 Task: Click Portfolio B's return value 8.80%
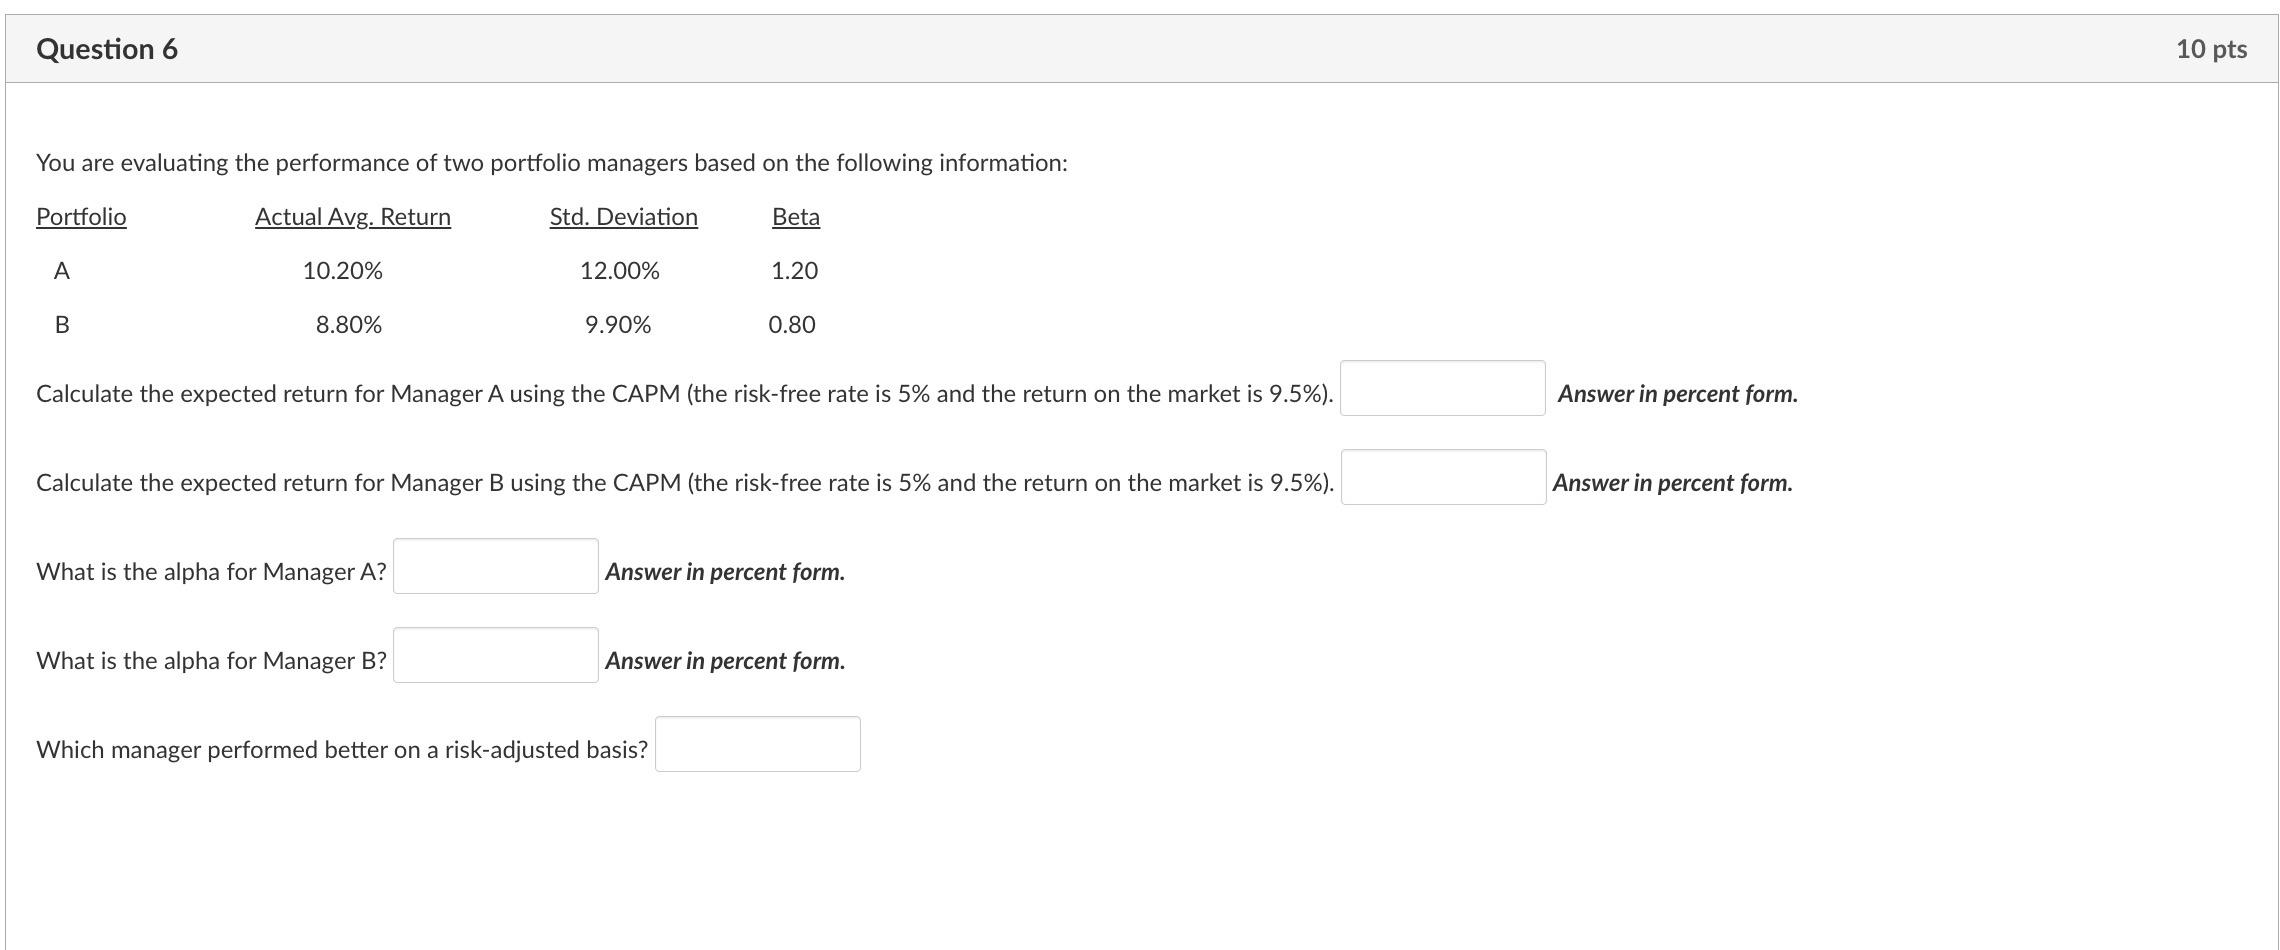pos(348,324)
